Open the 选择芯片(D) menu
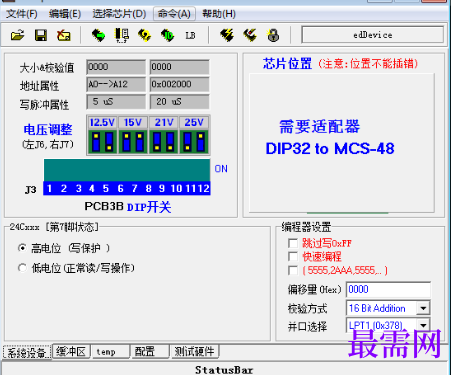Screen dimensions: 460x375 (x=119, y=14)
